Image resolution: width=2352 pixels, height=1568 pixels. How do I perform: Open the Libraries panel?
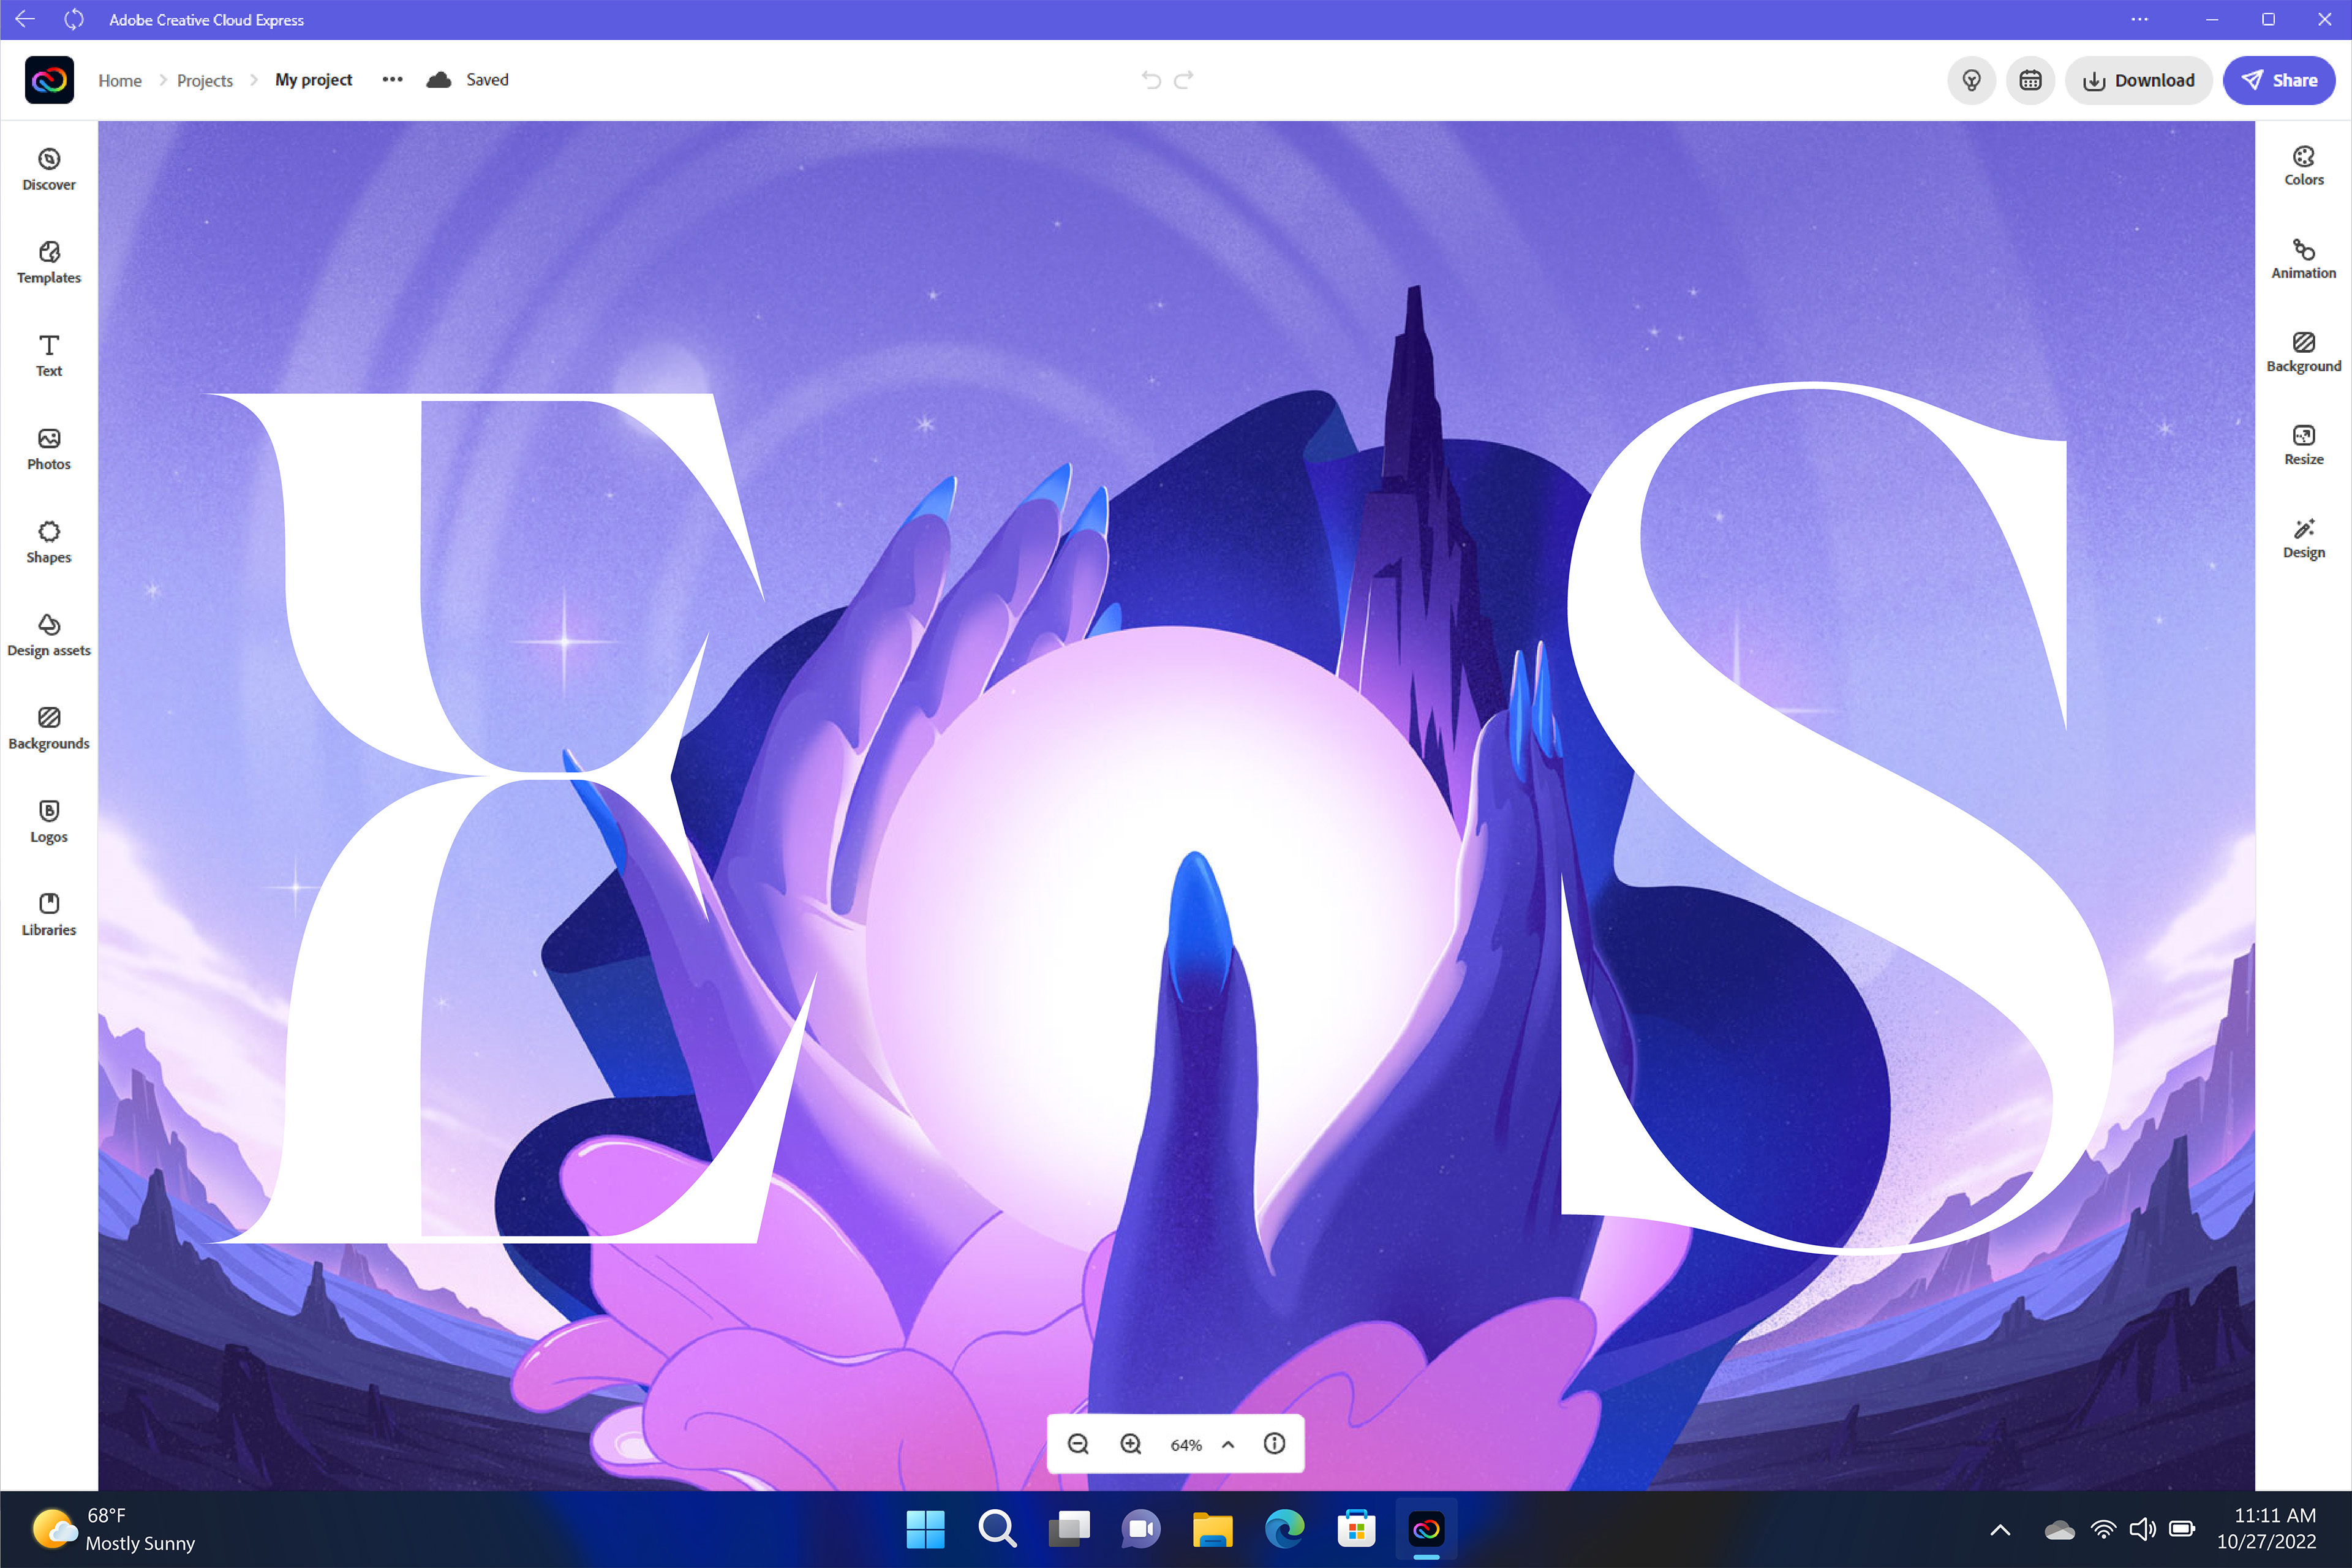[49, 914]
